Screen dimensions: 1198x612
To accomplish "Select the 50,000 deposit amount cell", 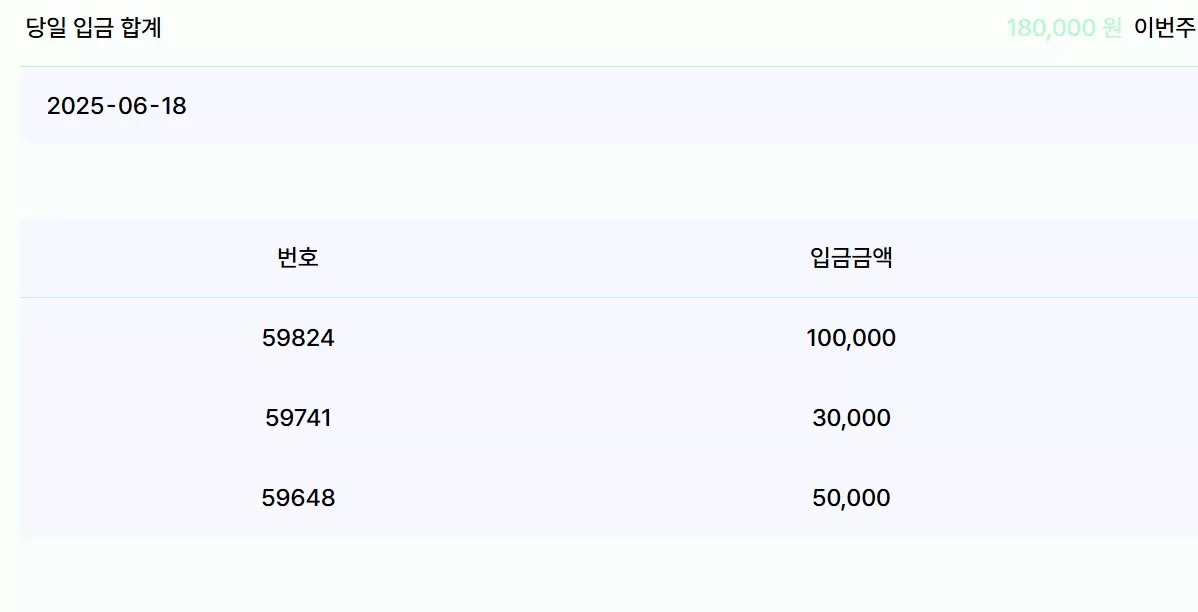I will coord(851,498).
